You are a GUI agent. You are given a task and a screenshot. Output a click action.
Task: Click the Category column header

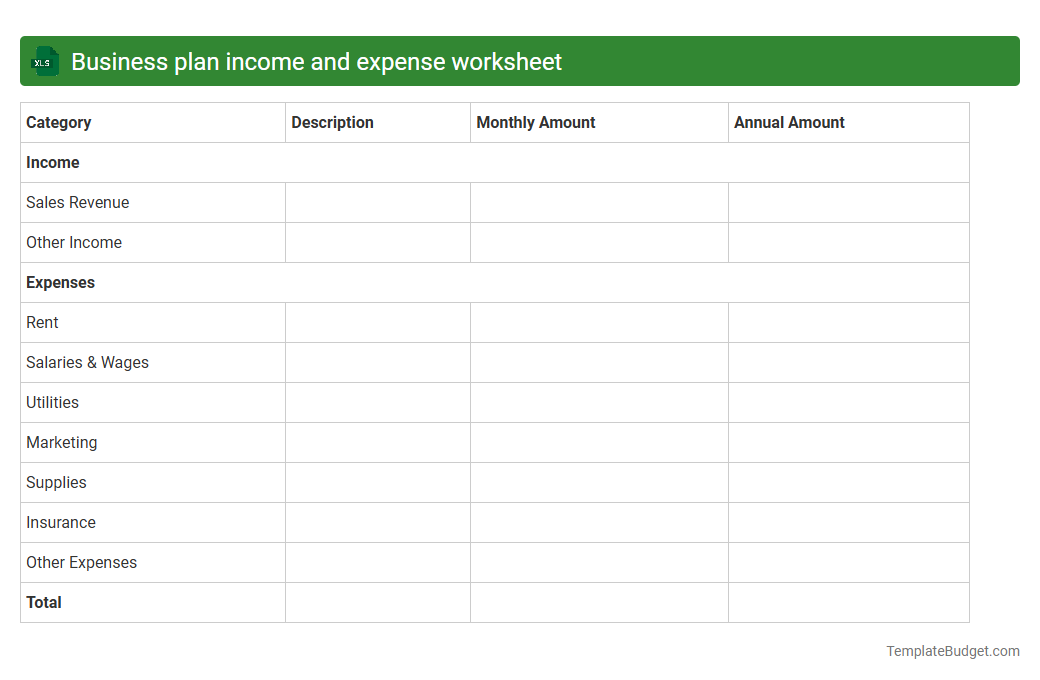[58, 122]
